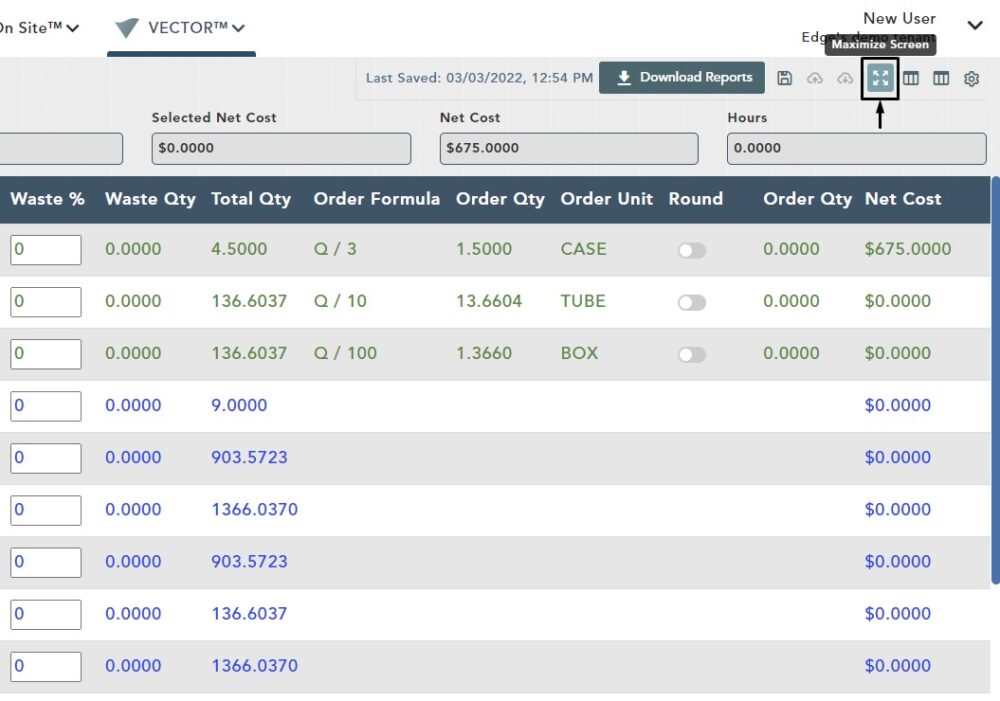1000x701 pixels.
Task: Click the cloud upload icon
Action: [815, 78]
